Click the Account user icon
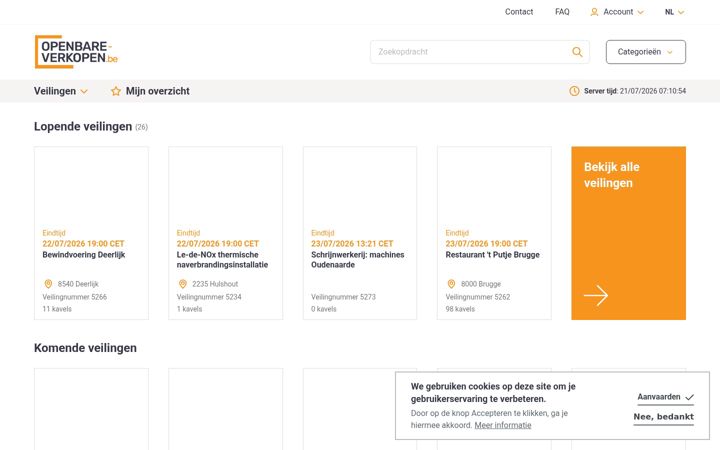Image resolution: width=720 pixels, height=450 pixels. pos(594,12)
